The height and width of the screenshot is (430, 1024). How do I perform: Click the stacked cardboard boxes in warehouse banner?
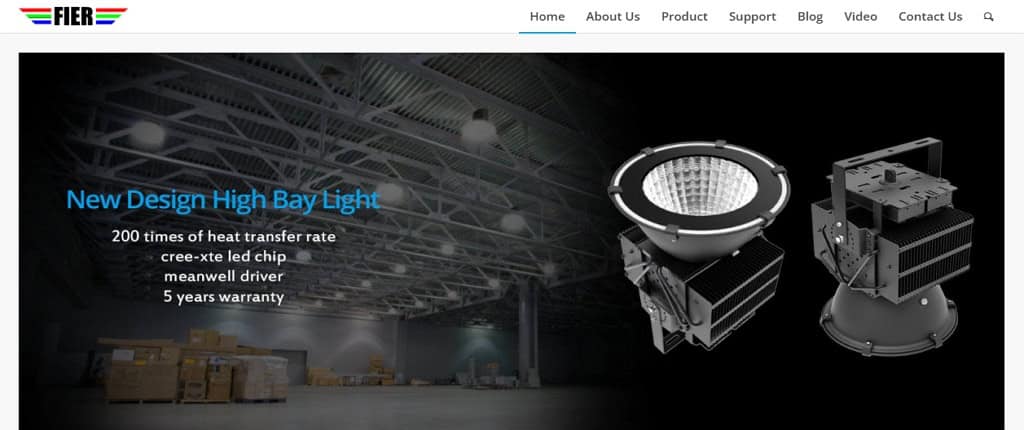[x=191, y=366]
